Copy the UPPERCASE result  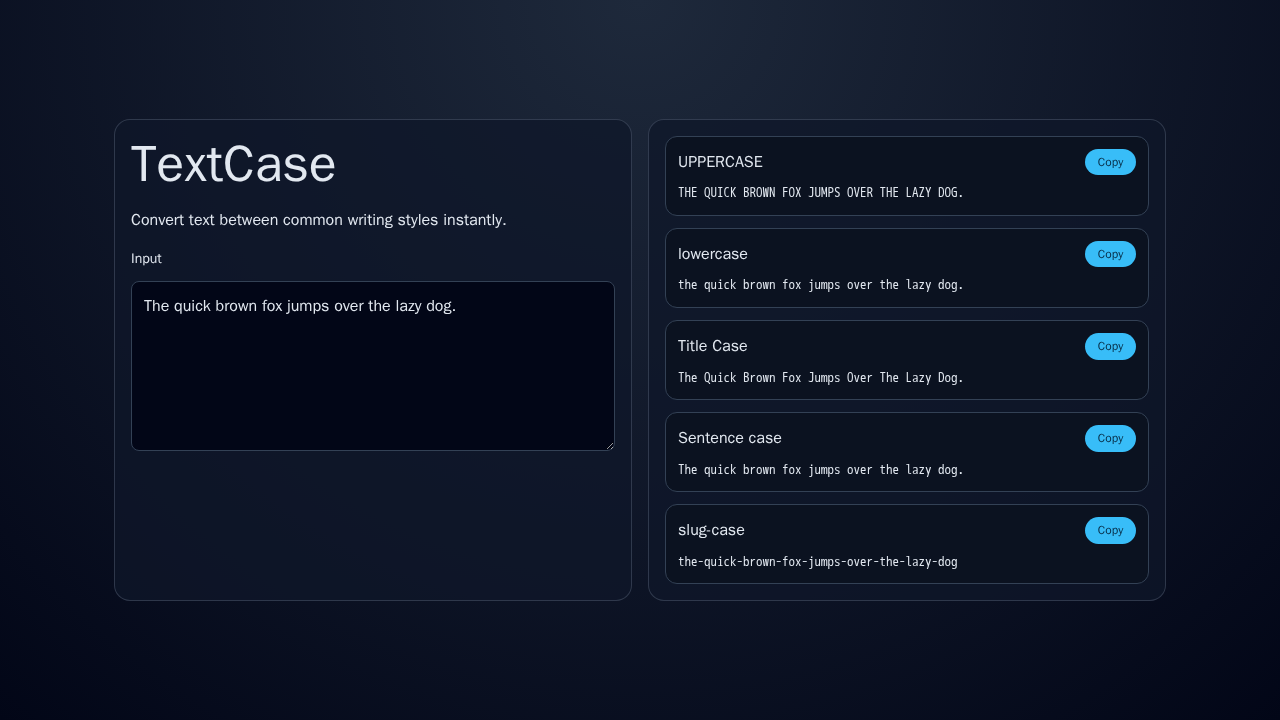tap(1110, 161)
